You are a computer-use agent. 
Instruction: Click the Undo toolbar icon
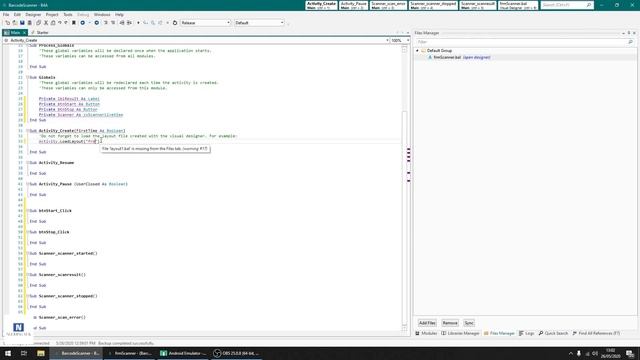pos(60,23)
